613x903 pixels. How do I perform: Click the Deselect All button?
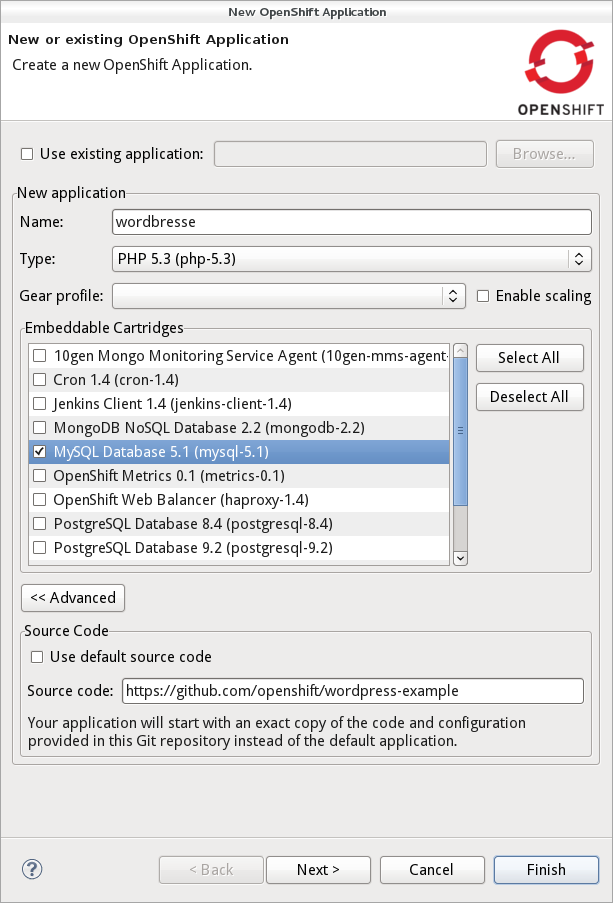point(529,397)
